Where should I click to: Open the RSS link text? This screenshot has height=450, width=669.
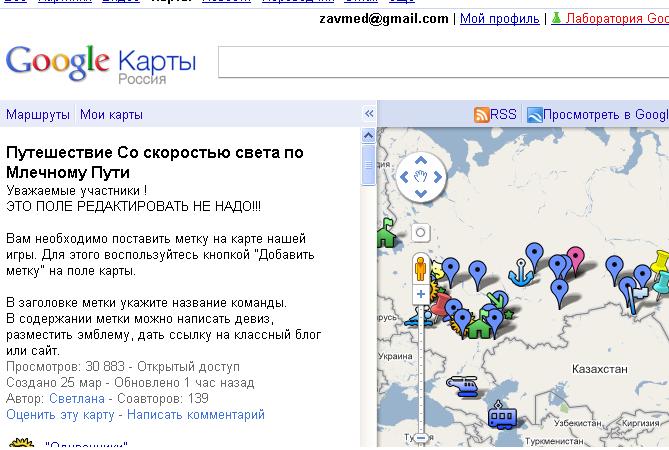tap(503, 114)
